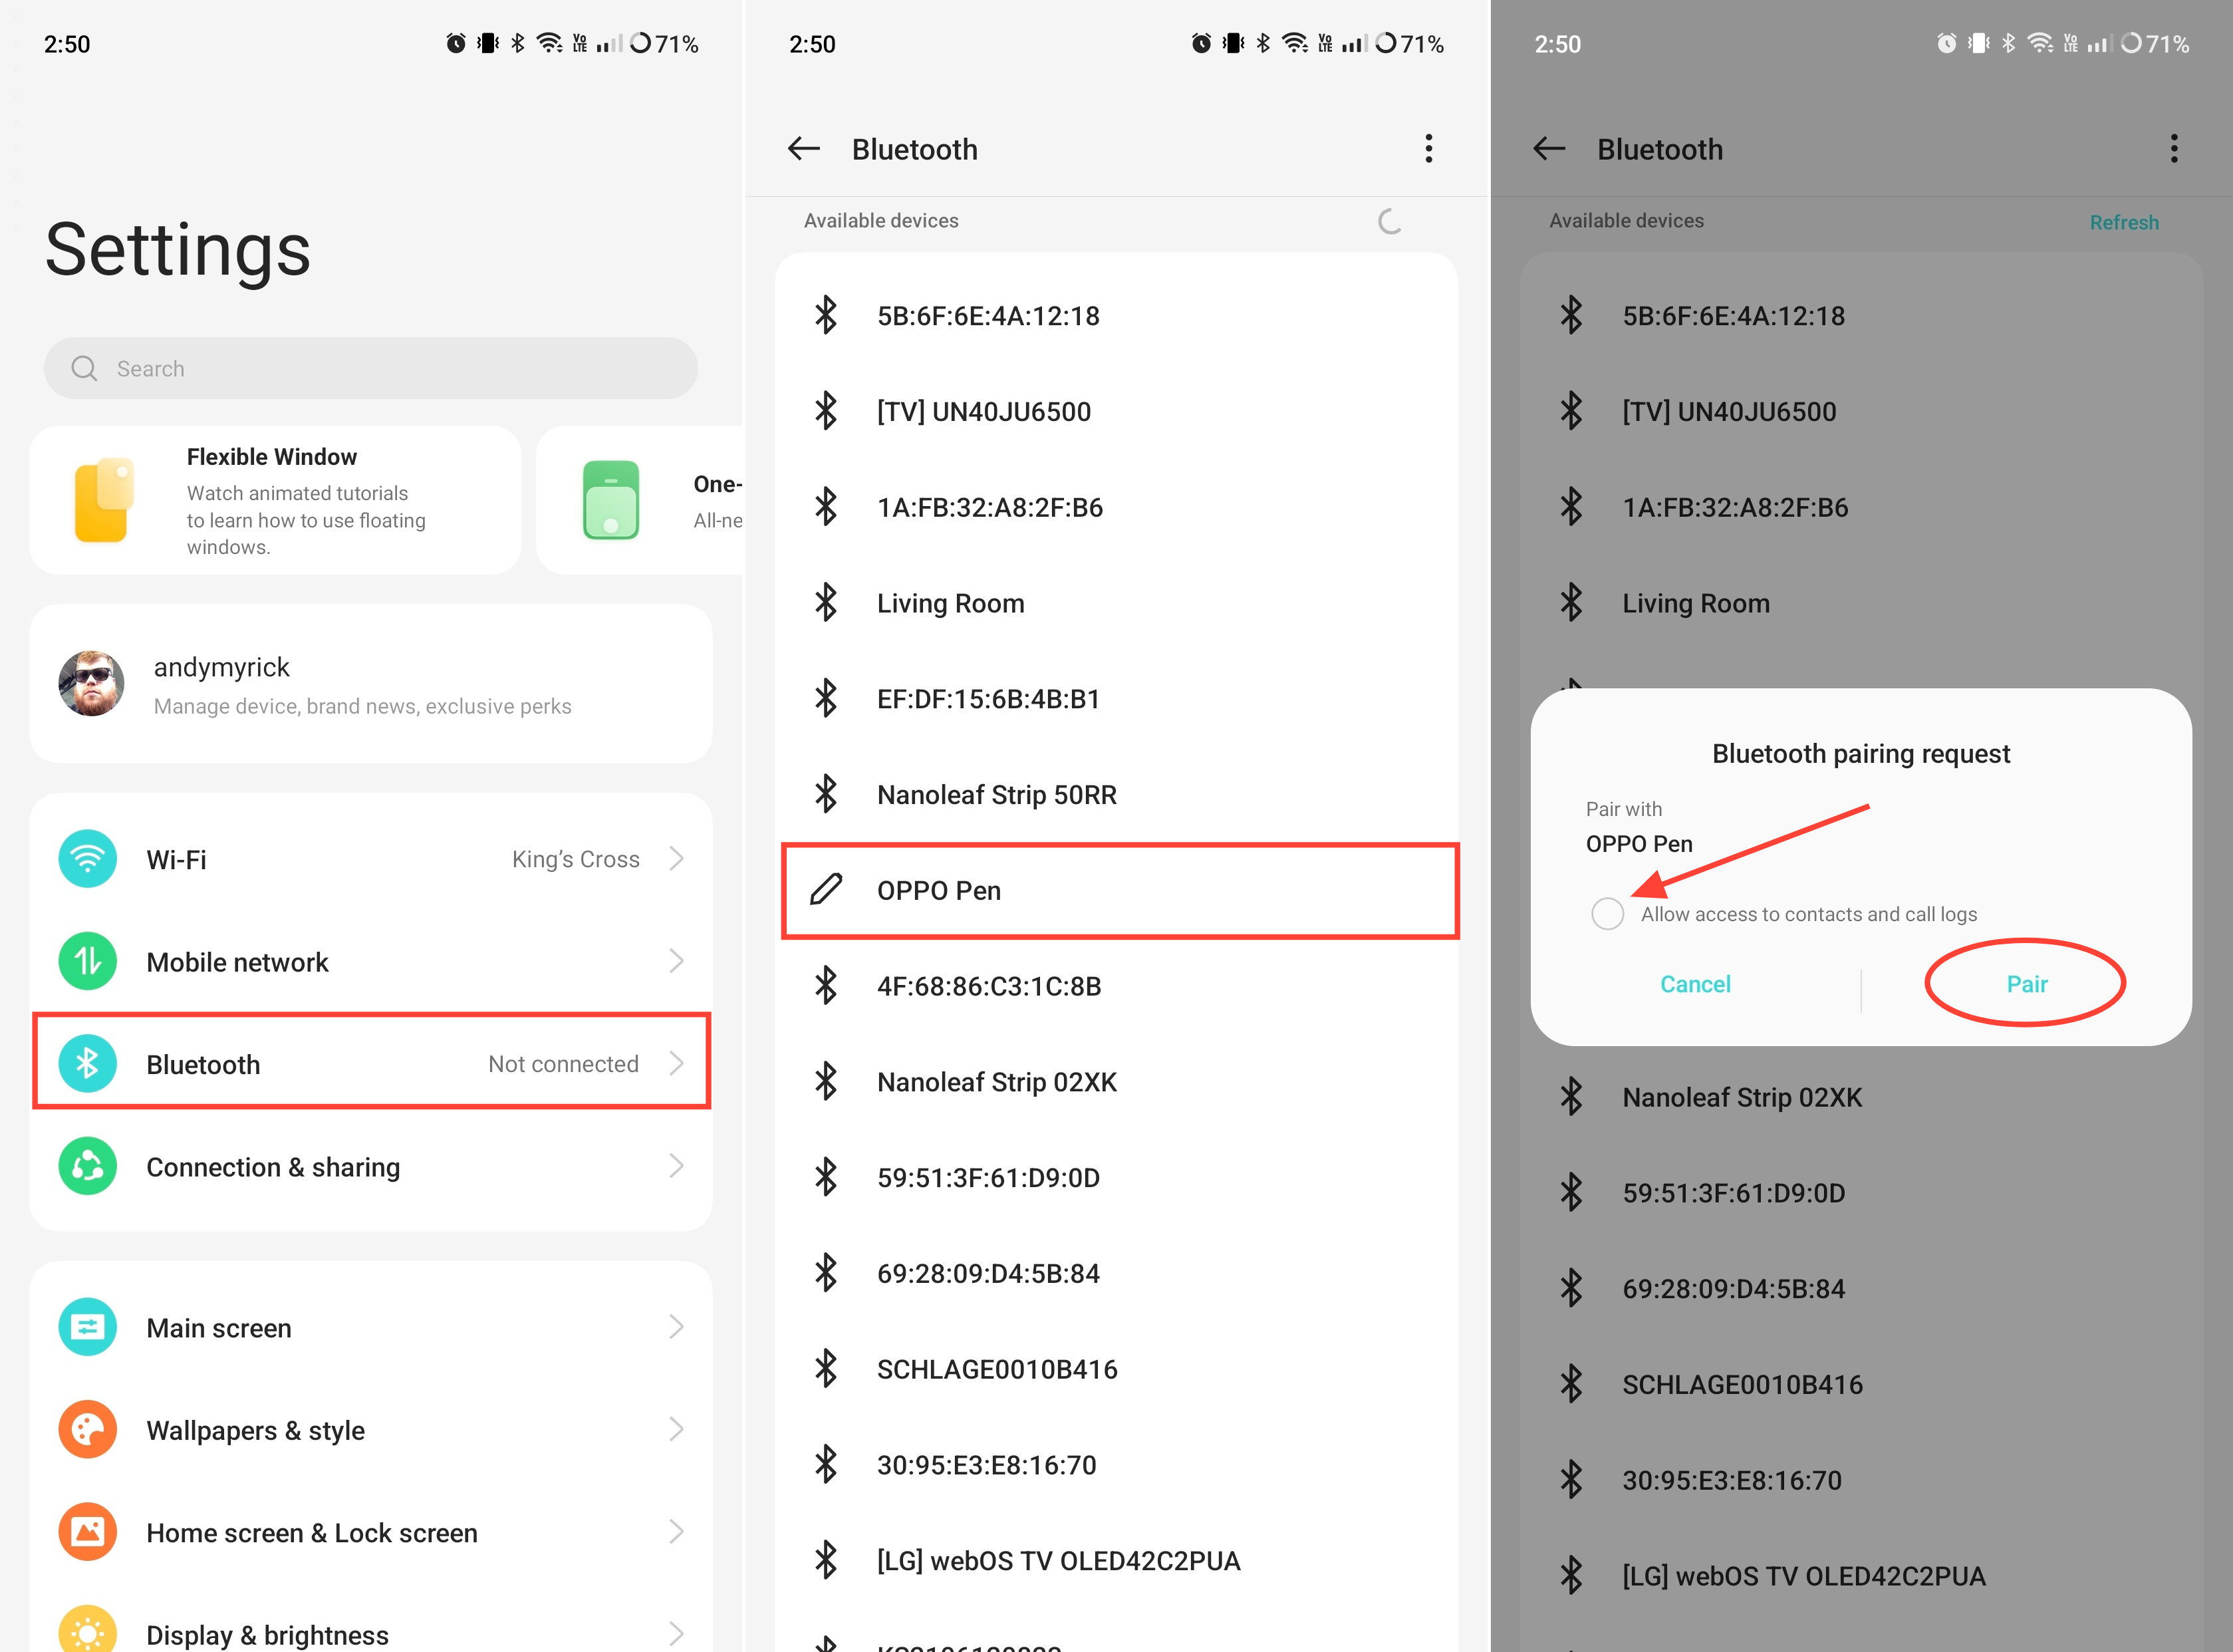Select Living Room in middle device list

(x=1116, y=603)
